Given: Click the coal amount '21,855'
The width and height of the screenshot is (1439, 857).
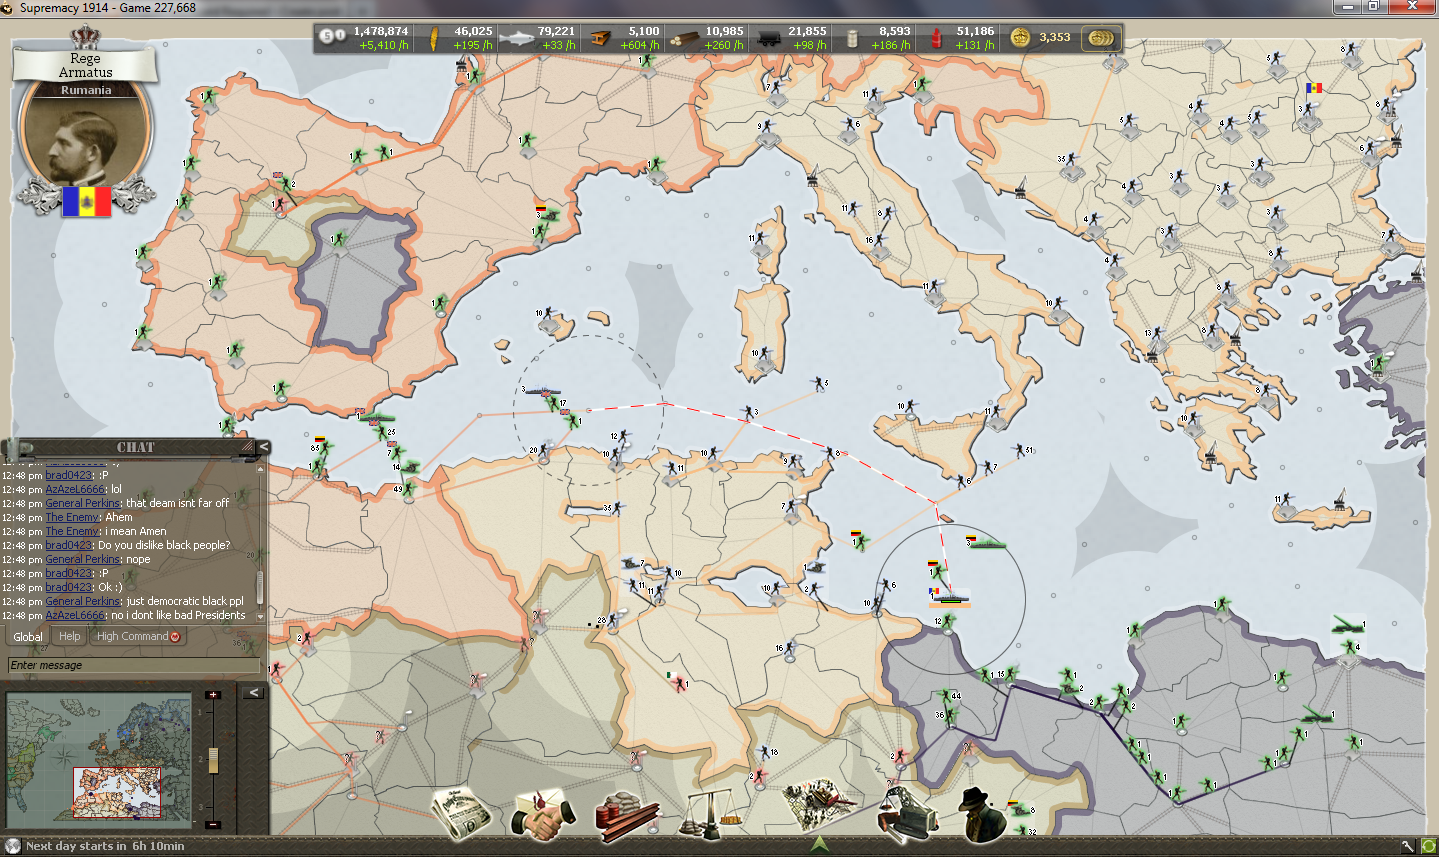Looking at the screenshot, I should (807, 32).
